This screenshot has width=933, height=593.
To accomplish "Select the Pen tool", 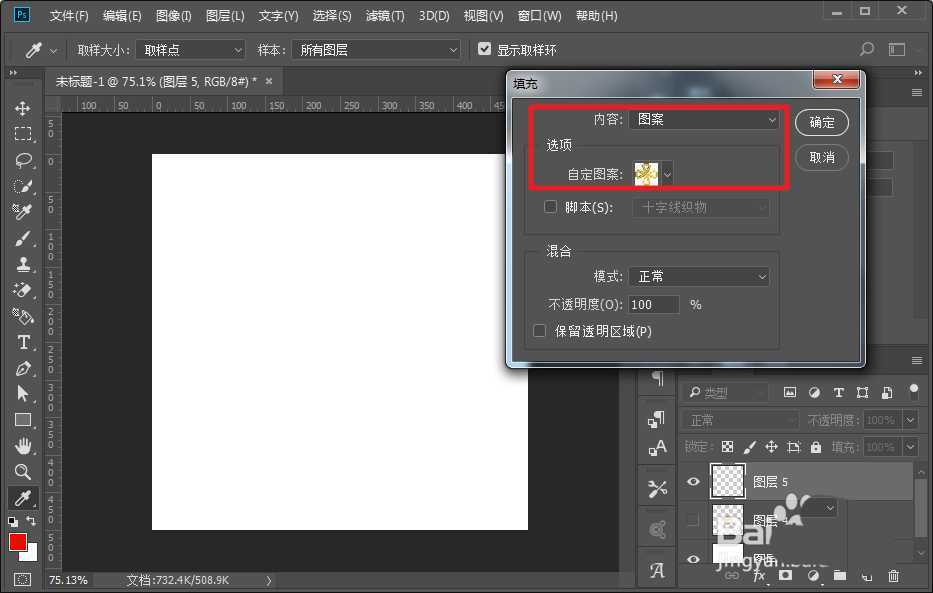I will pyautogui.click(x=23, y=368).
